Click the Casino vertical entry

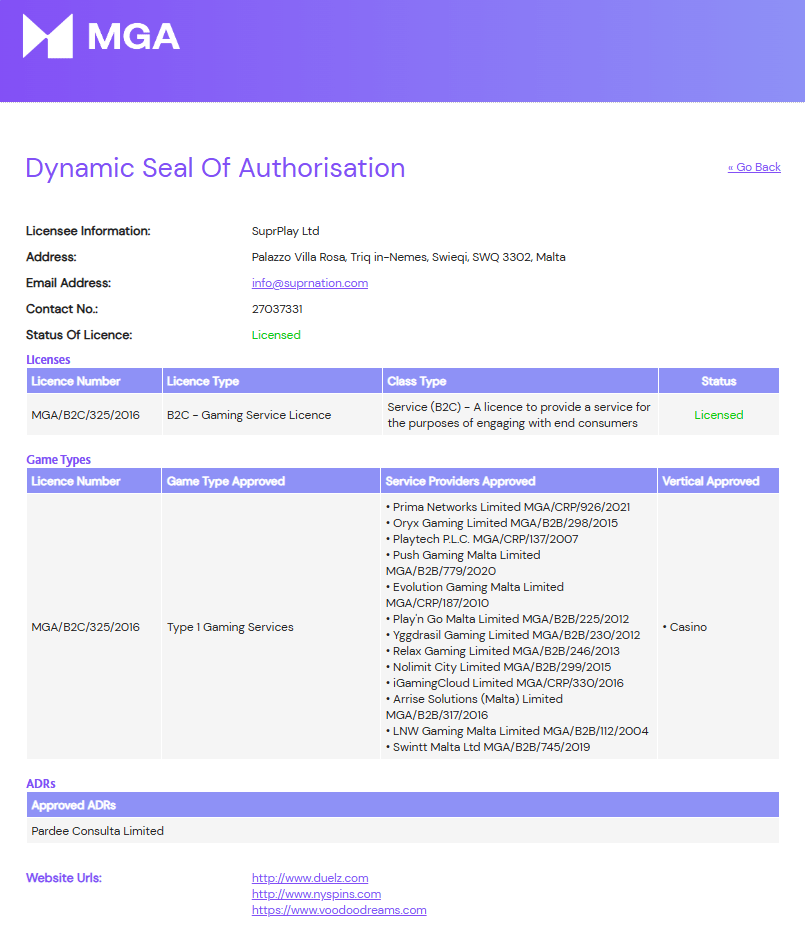coord(685,627)
